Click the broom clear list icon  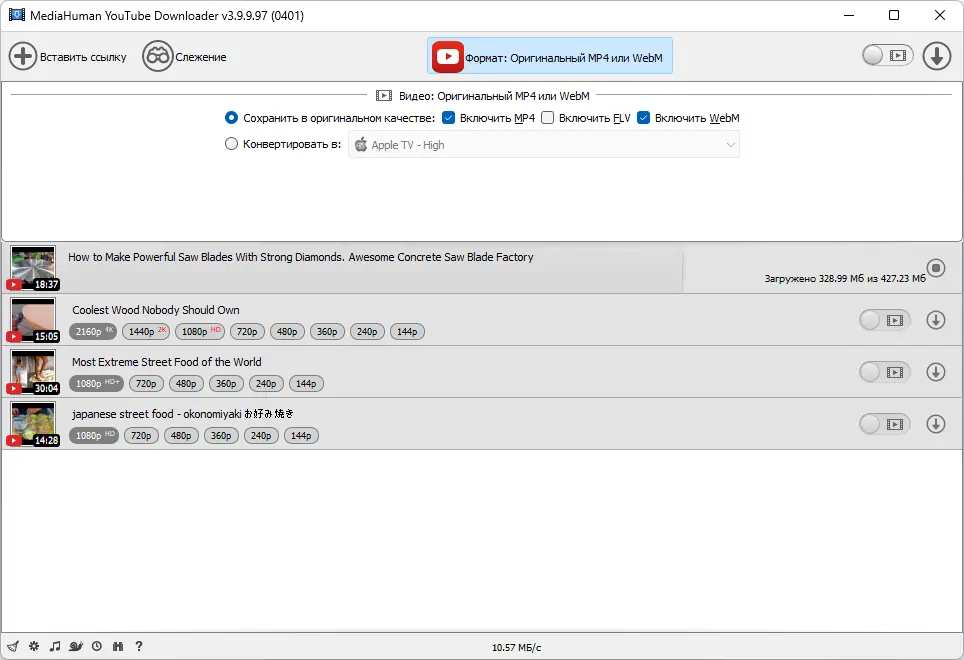(13, 646)
